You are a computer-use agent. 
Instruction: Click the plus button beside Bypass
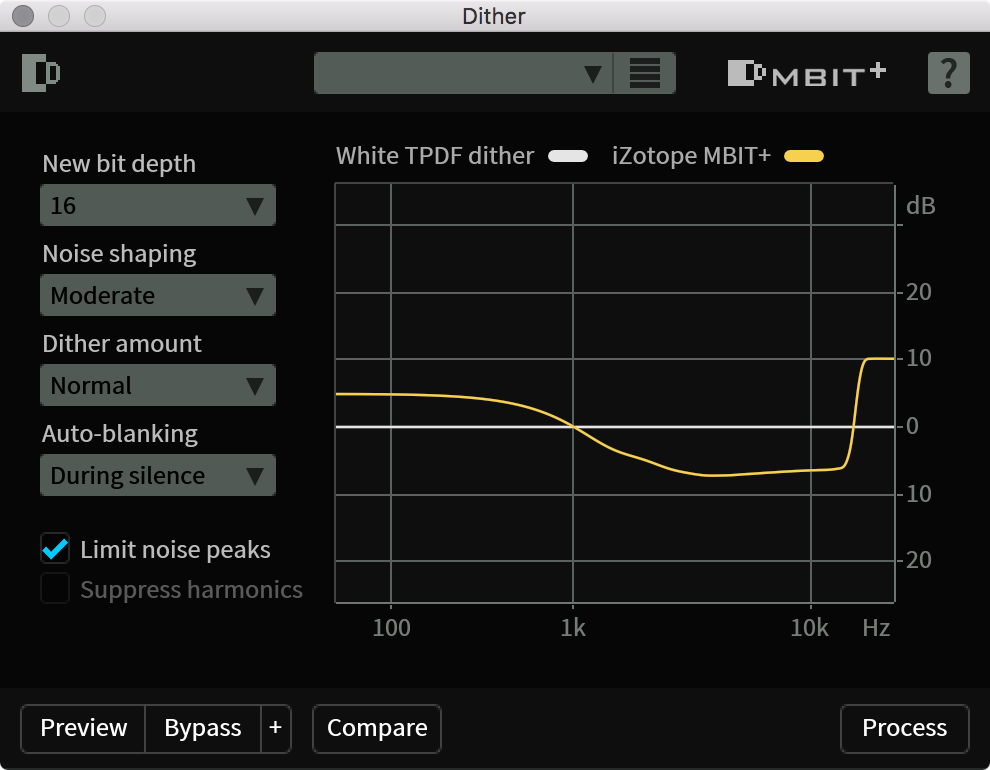(275, 728)
